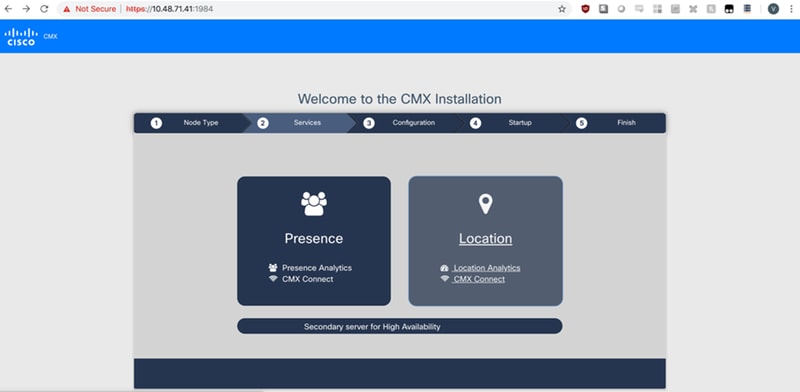Click the Not Secure warning icon
The width and height of the screenshot is (800, 392).
click(x=67, y=9)
